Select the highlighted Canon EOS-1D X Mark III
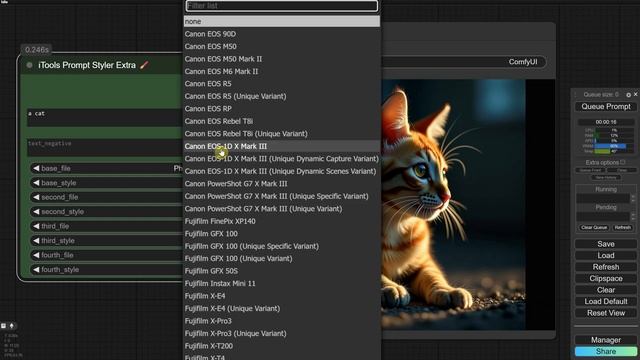Image resolution: width=640 pixels, height=360 pixels. pos(282,146)
